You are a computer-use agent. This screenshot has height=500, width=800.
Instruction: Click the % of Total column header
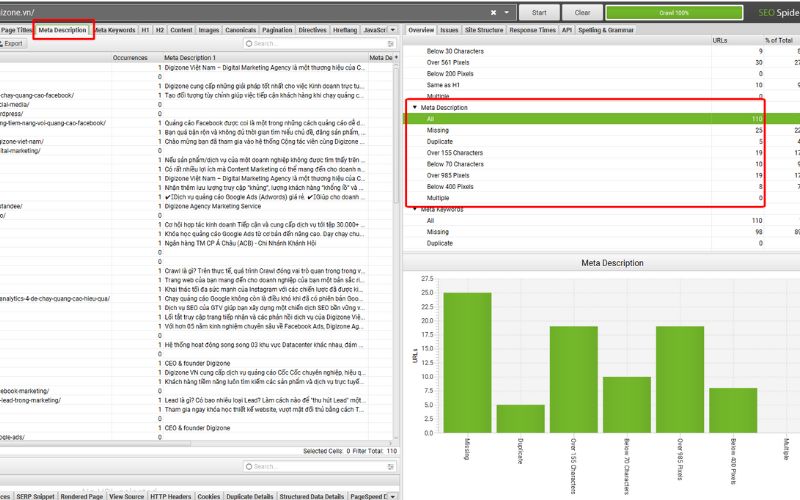(779, 40)
